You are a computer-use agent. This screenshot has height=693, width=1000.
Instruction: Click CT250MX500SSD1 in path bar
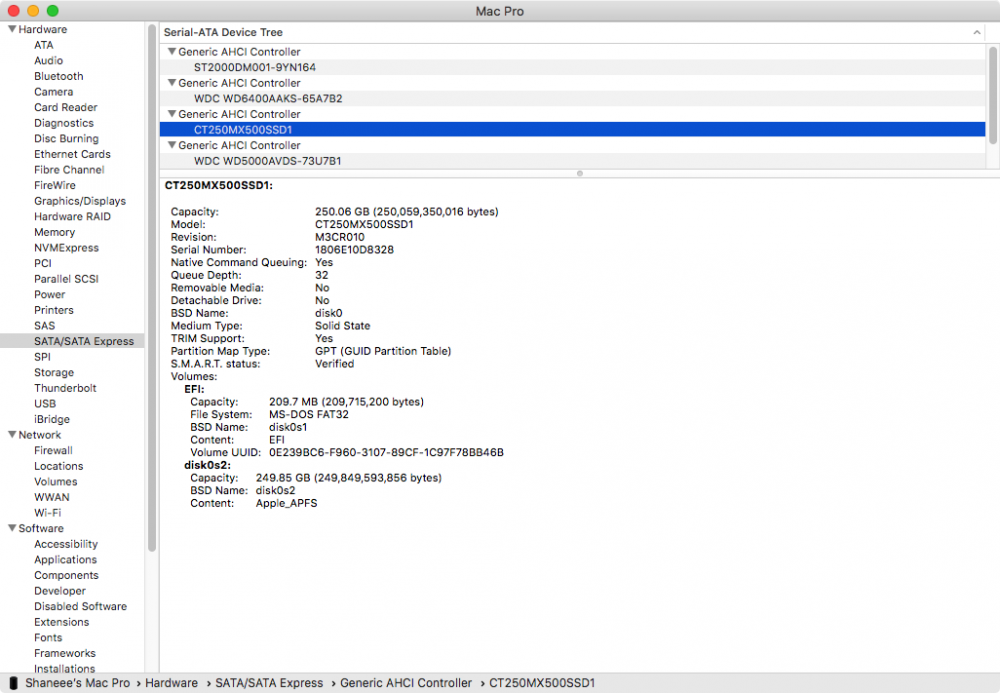pyautogui.click(x=542, y=683)
